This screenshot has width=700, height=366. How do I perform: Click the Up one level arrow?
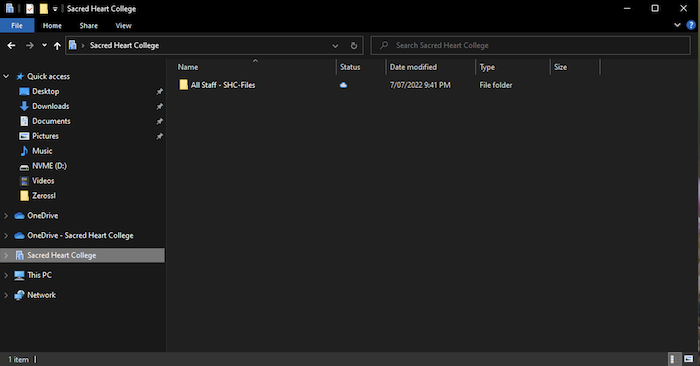point(57,46)
